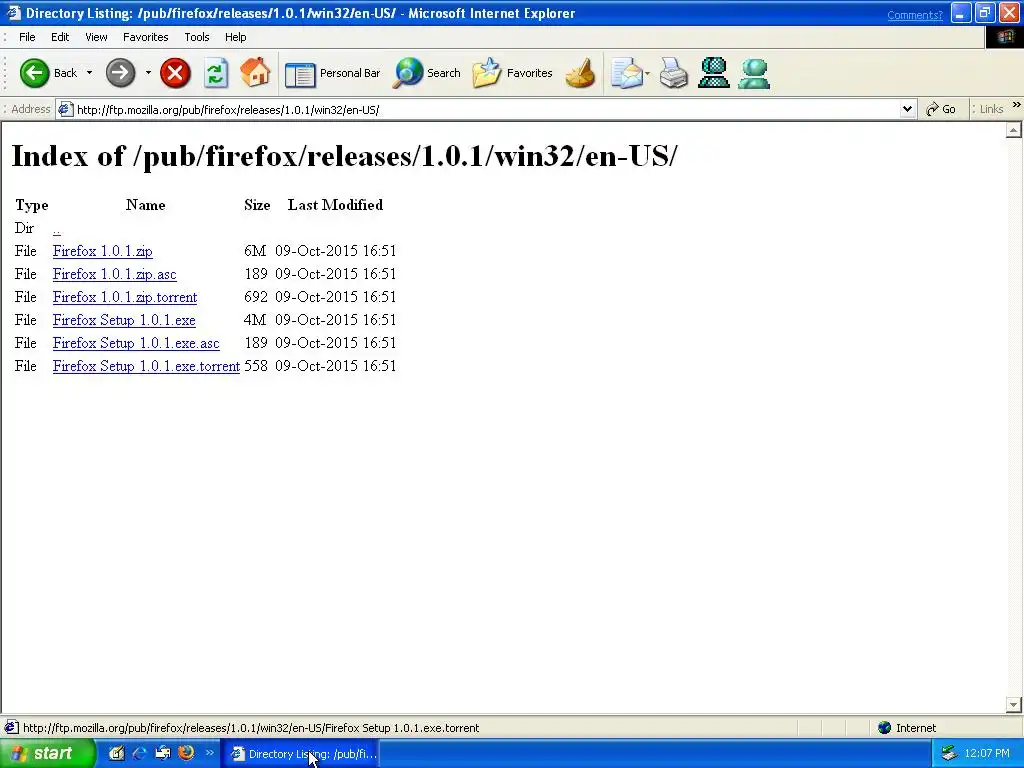This screenshot has height=768, width=1024.
Task: Open Firefox 1.0.1.zip.asc link
Action: click(x=114, y=274)
